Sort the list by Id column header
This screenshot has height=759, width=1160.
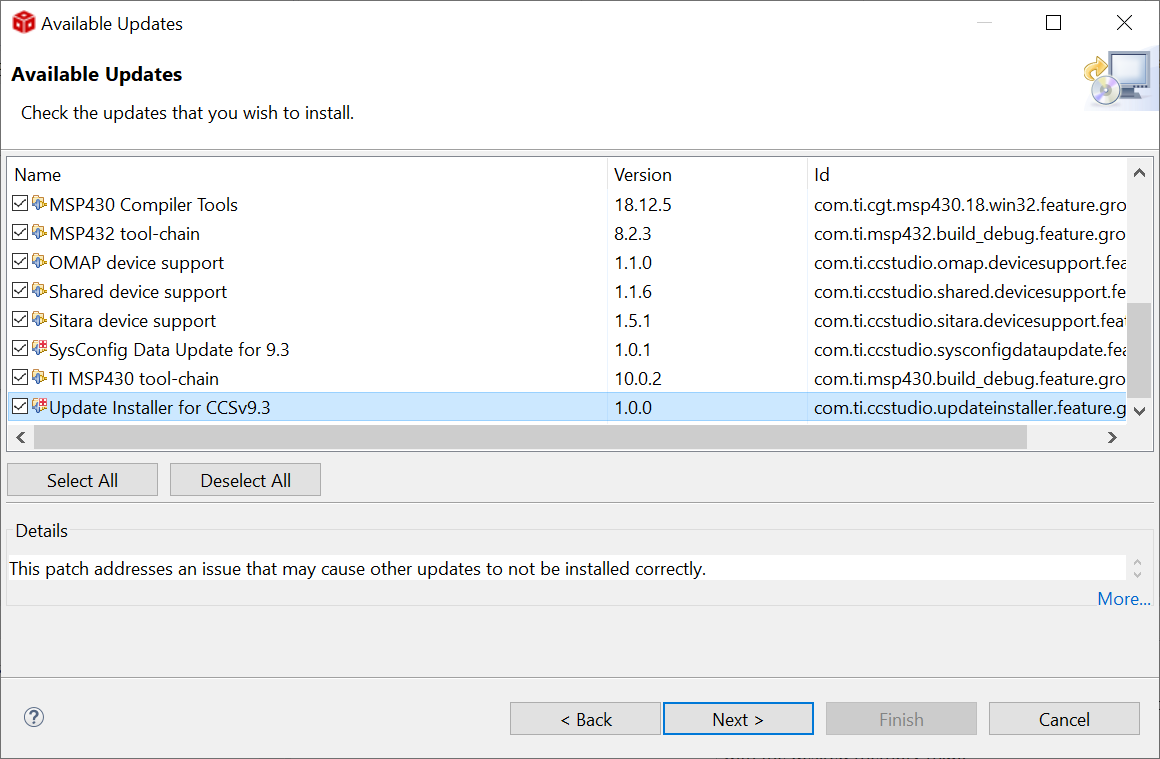[966, 175]
